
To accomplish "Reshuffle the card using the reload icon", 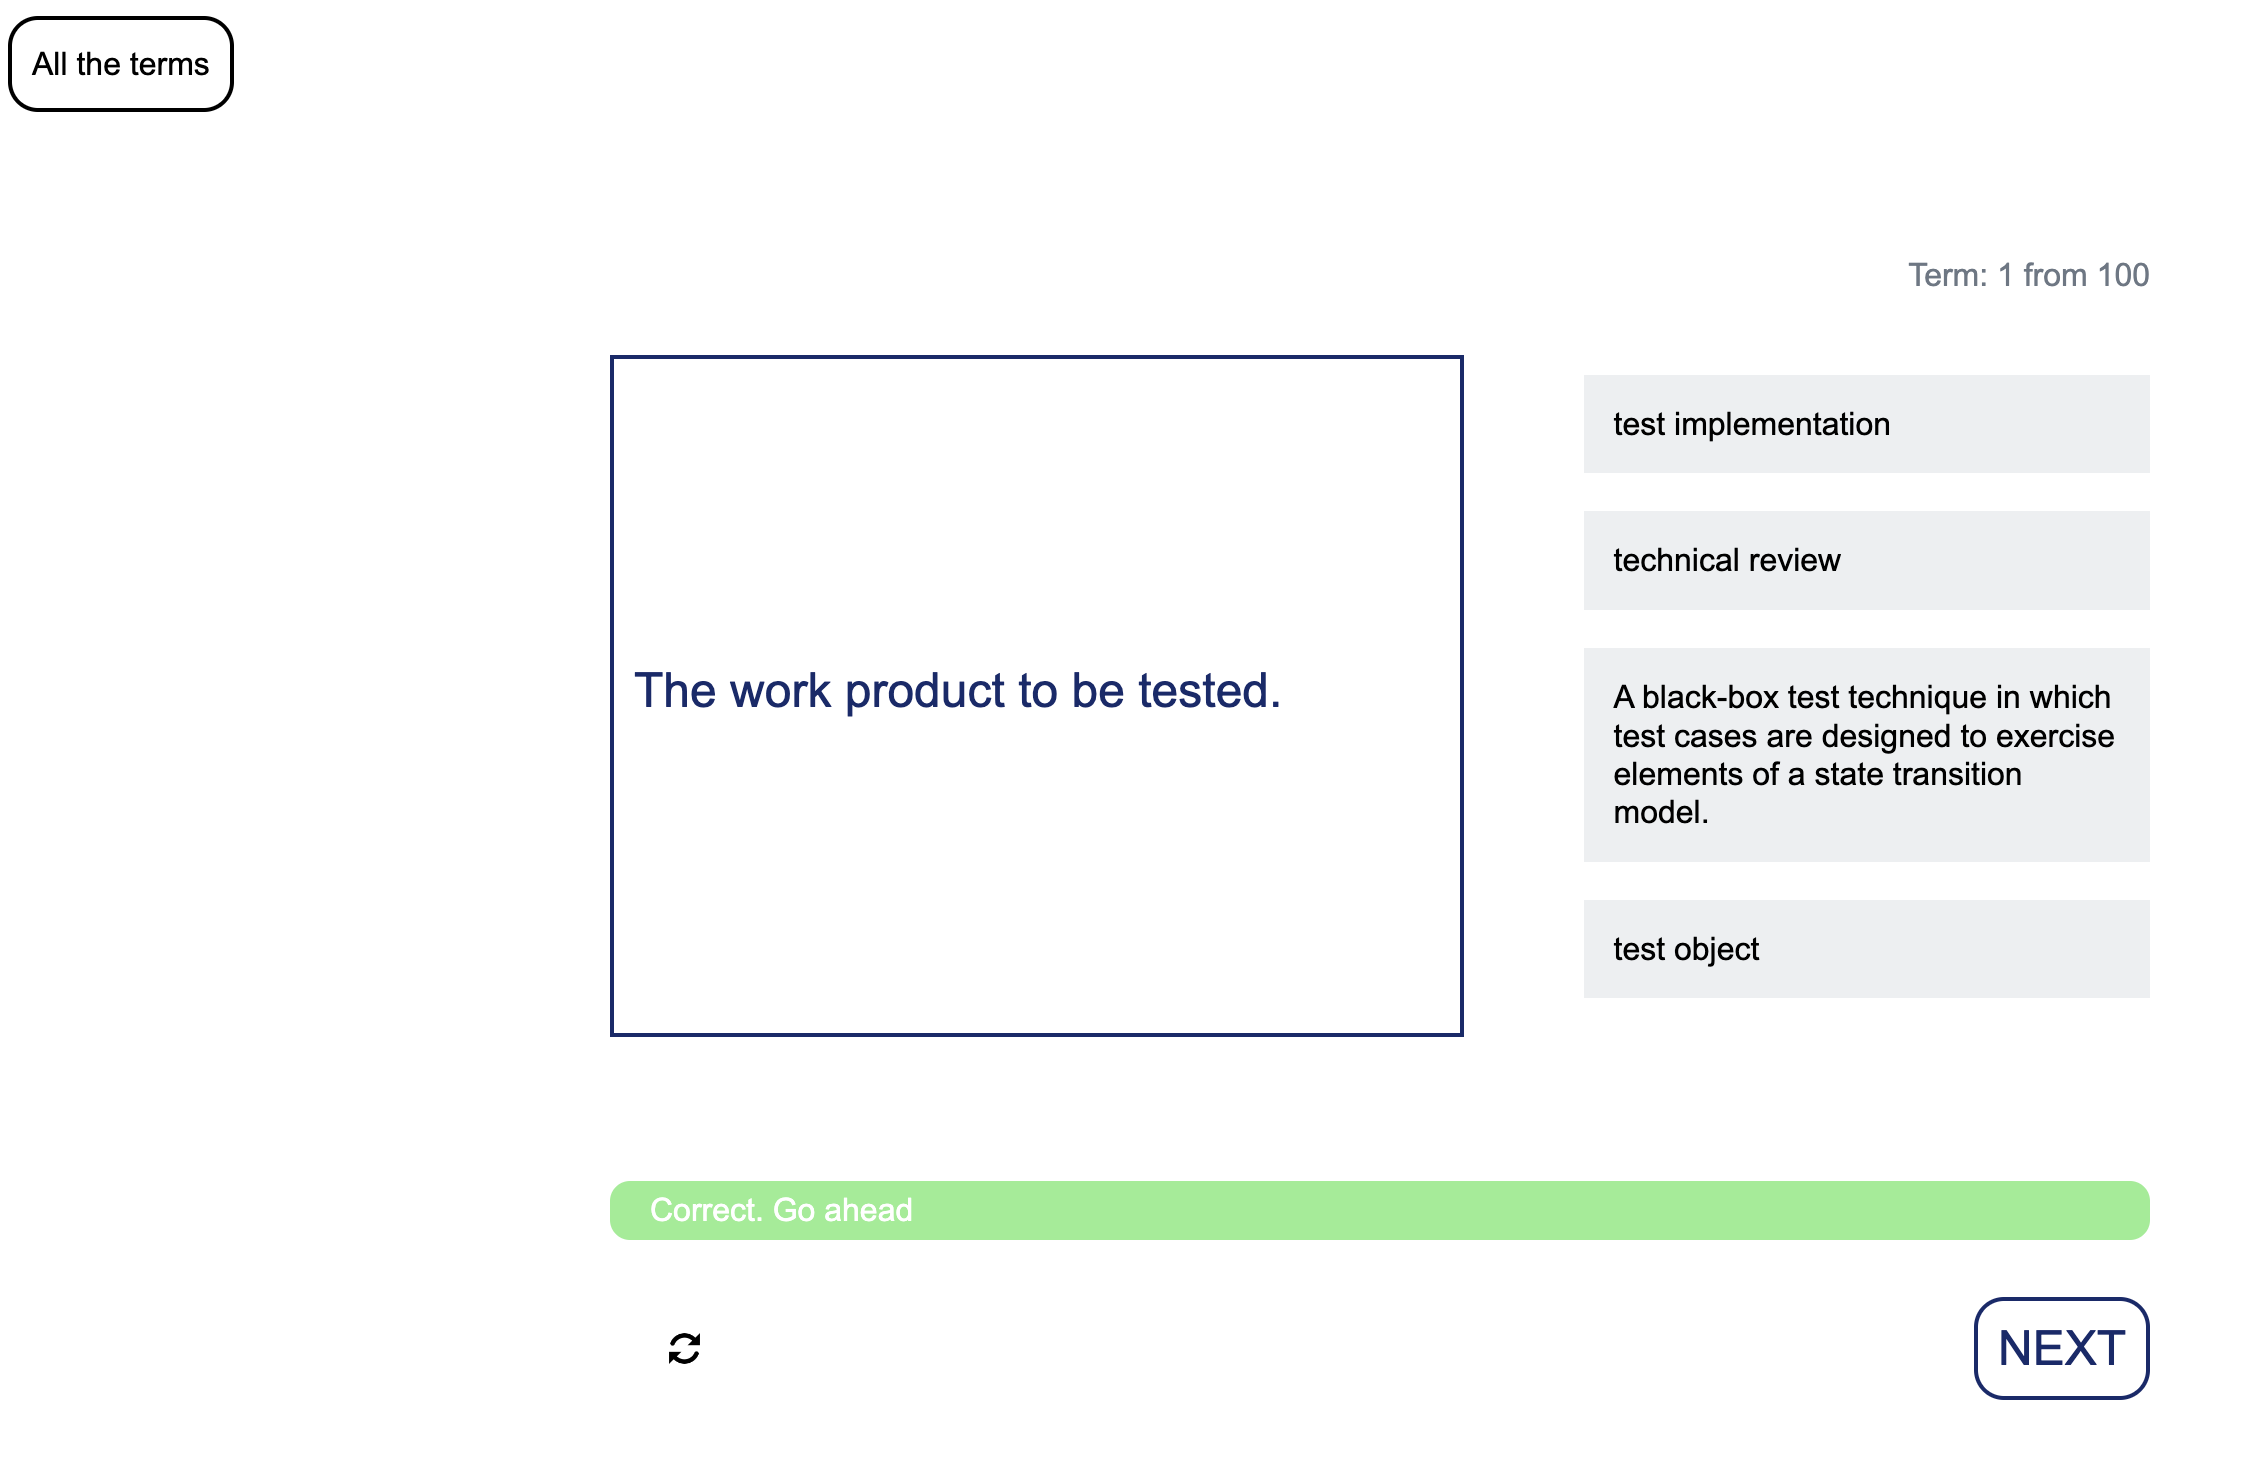I will pyautogui.click(x=684, y=1348).
